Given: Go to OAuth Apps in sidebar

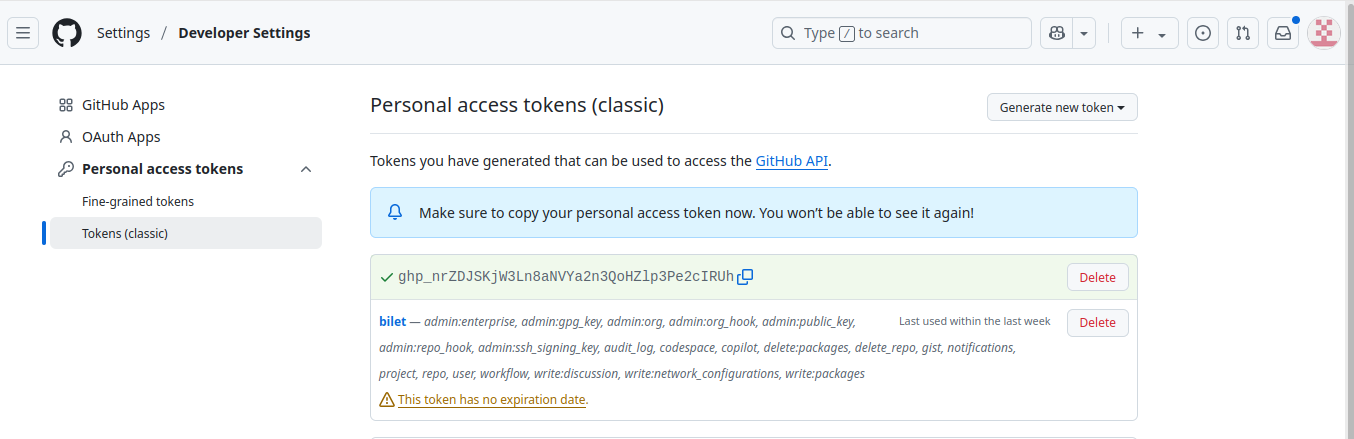Looking at the screenshot, I should (121, 137).
